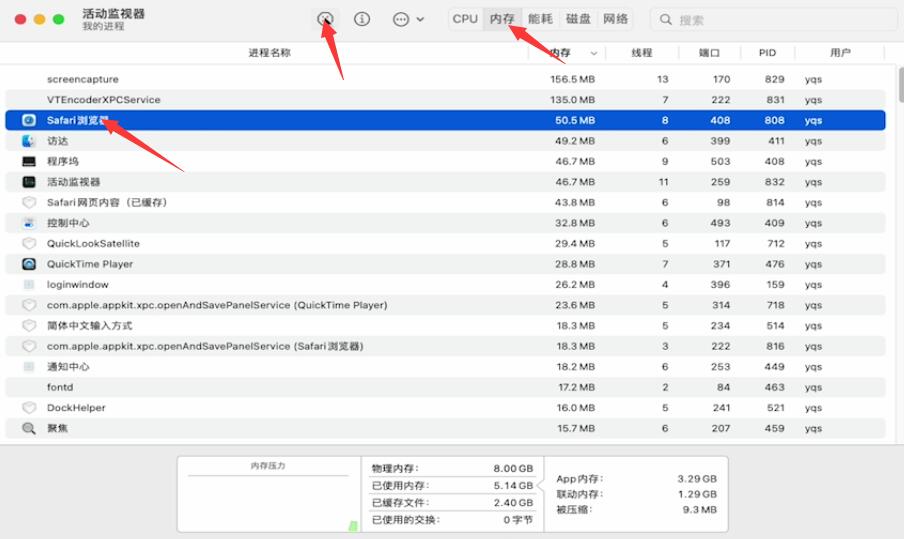Image resolution: width=904 pixels, height=539 pixels.
Task: Switch to the CPU tab
Action: pos(465,19)
